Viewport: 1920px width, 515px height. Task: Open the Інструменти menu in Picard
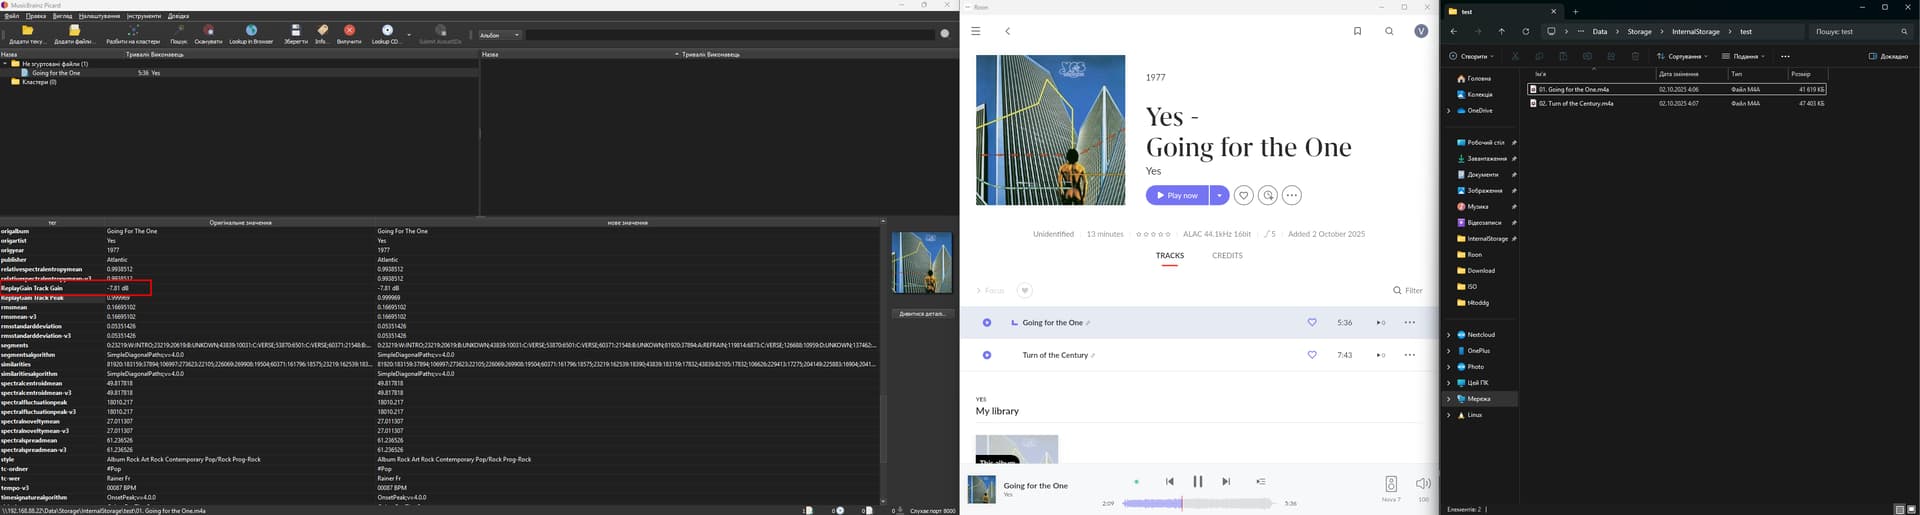144,16
